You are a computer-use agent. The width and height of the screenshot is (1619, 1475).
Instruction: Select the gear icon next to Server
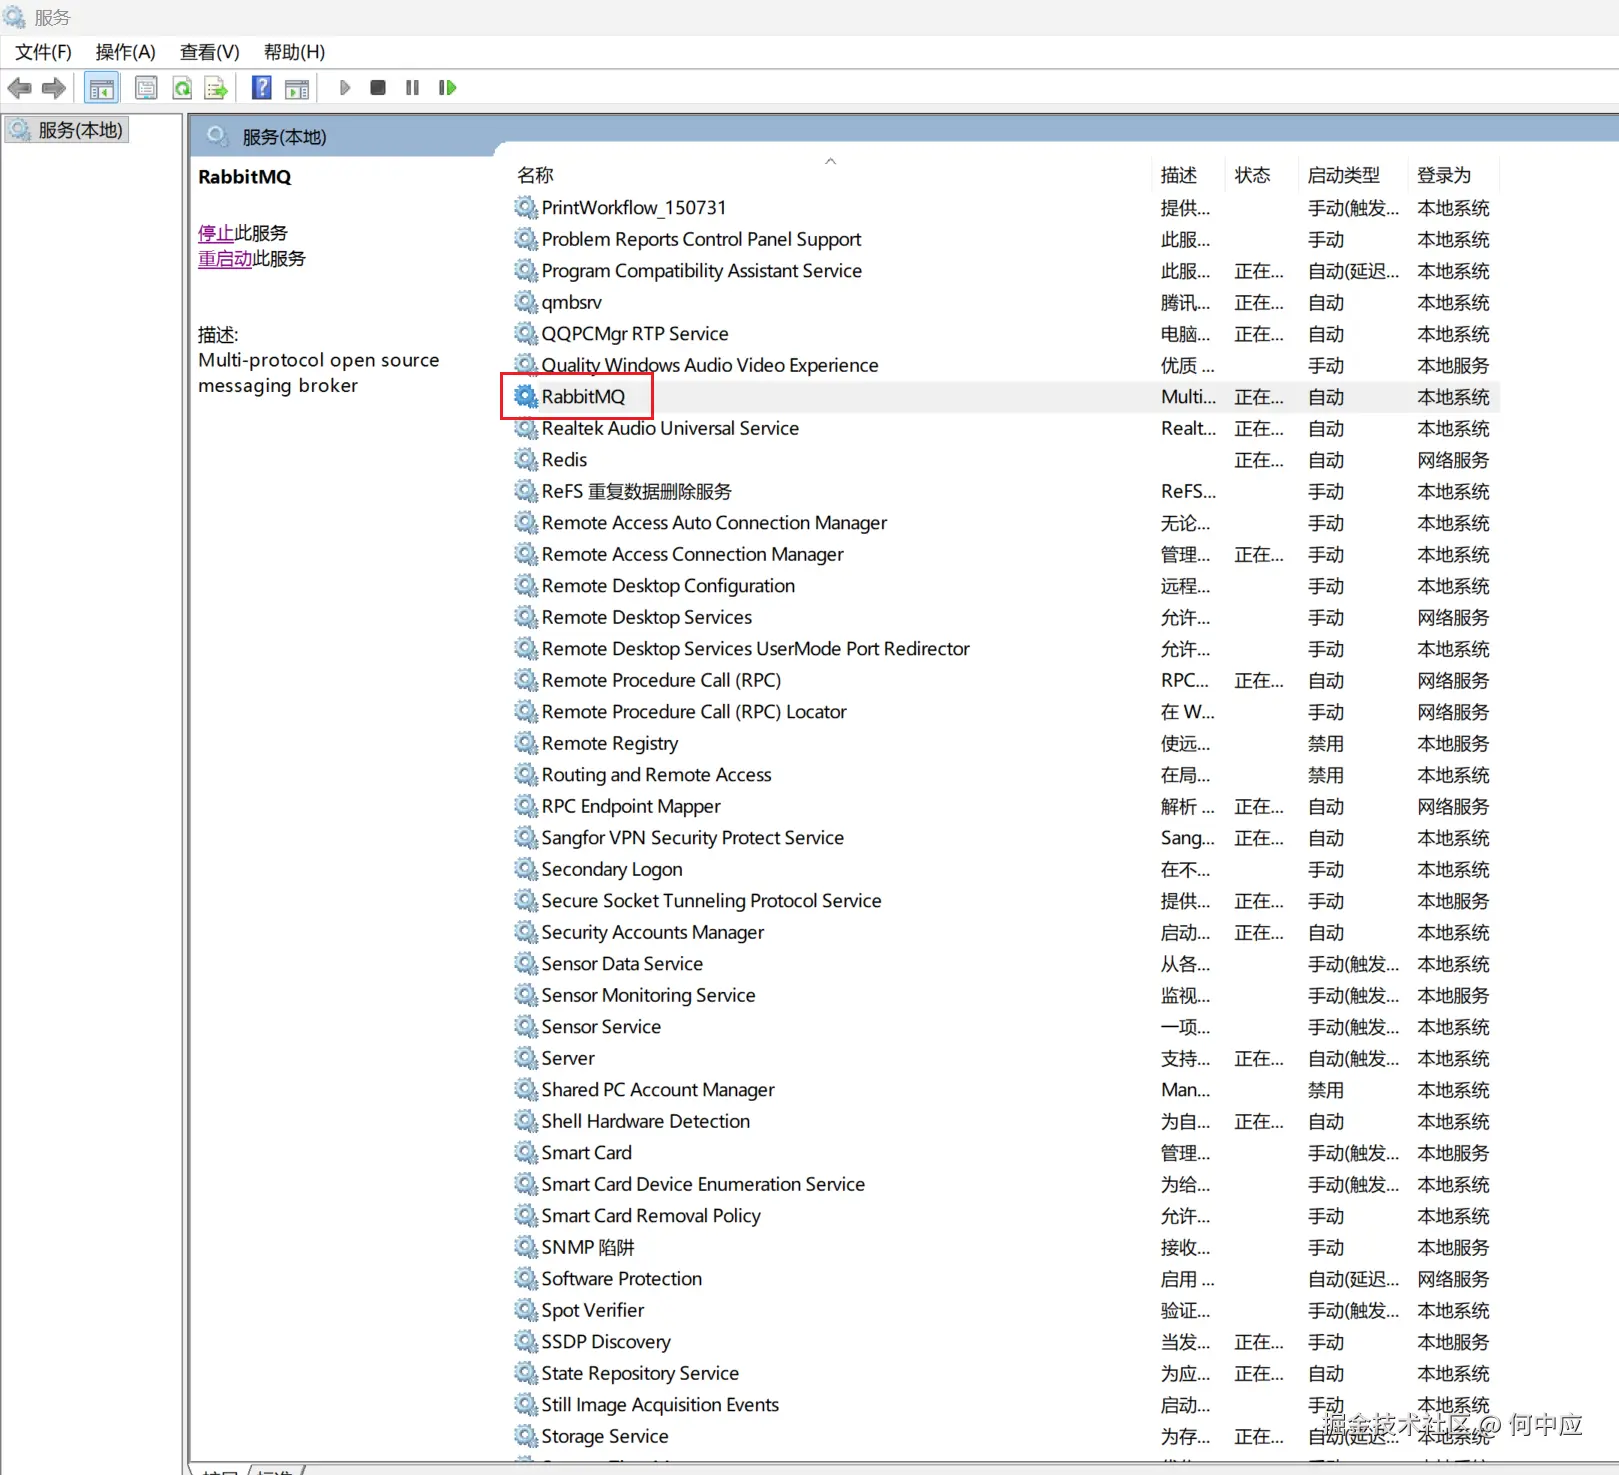click(526, 1058)
